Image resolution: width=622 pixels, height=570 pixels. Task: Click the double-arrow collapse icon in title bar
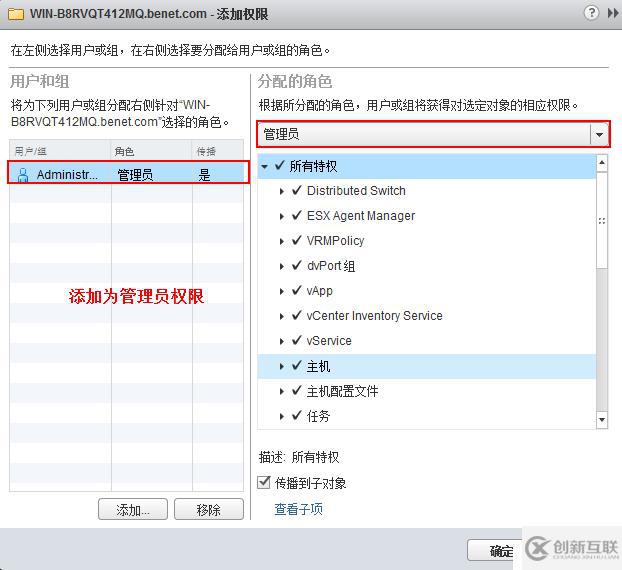point(613,13)
